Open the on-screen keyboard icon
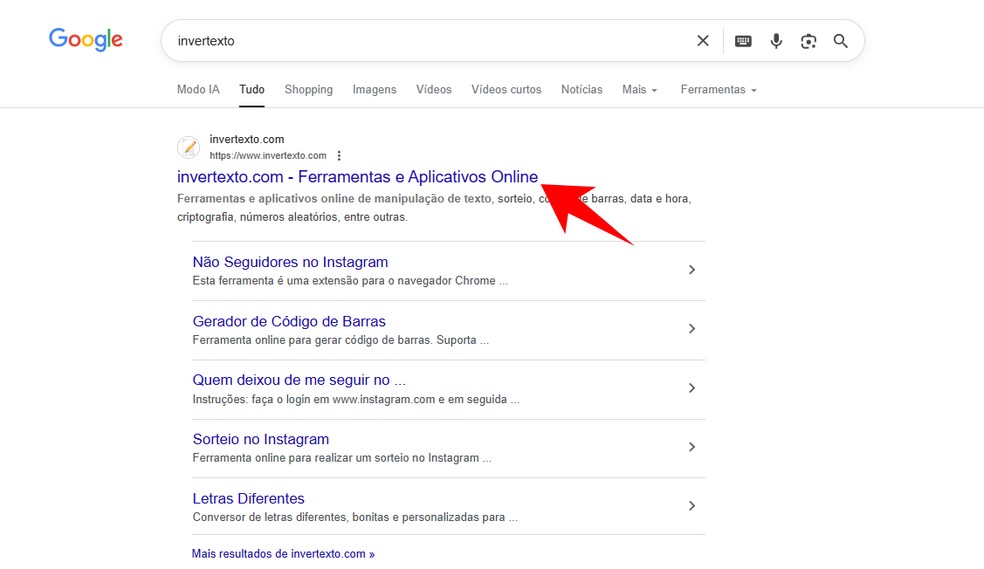The height and width of the screenshot is (569, 984). pyautogui.click(x=743, y=41)
